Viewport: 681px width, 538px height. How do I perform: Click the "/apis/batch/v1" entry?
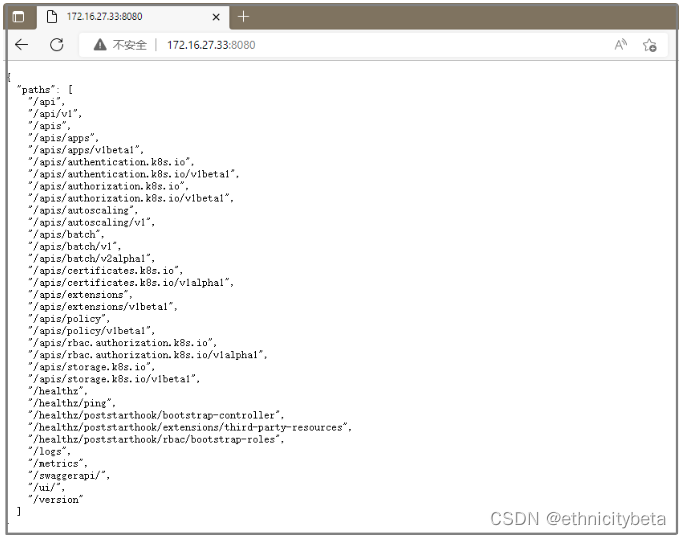point(75,247)
